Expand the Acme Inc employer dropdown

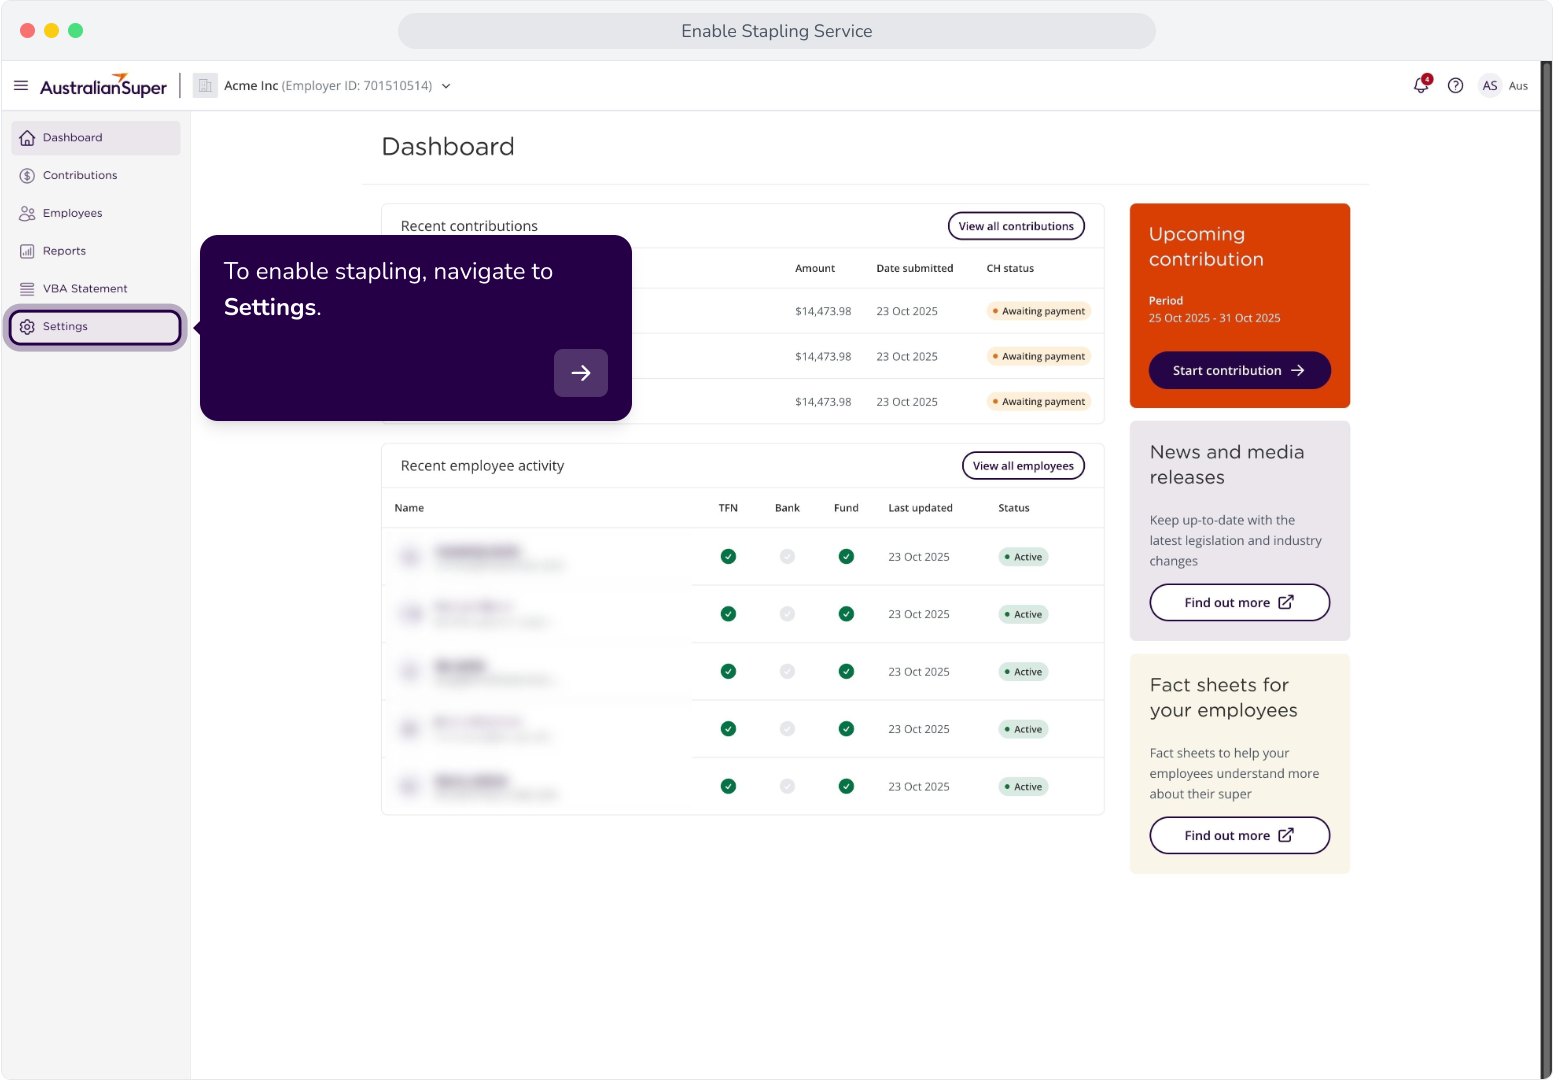(x=446, y=86)
